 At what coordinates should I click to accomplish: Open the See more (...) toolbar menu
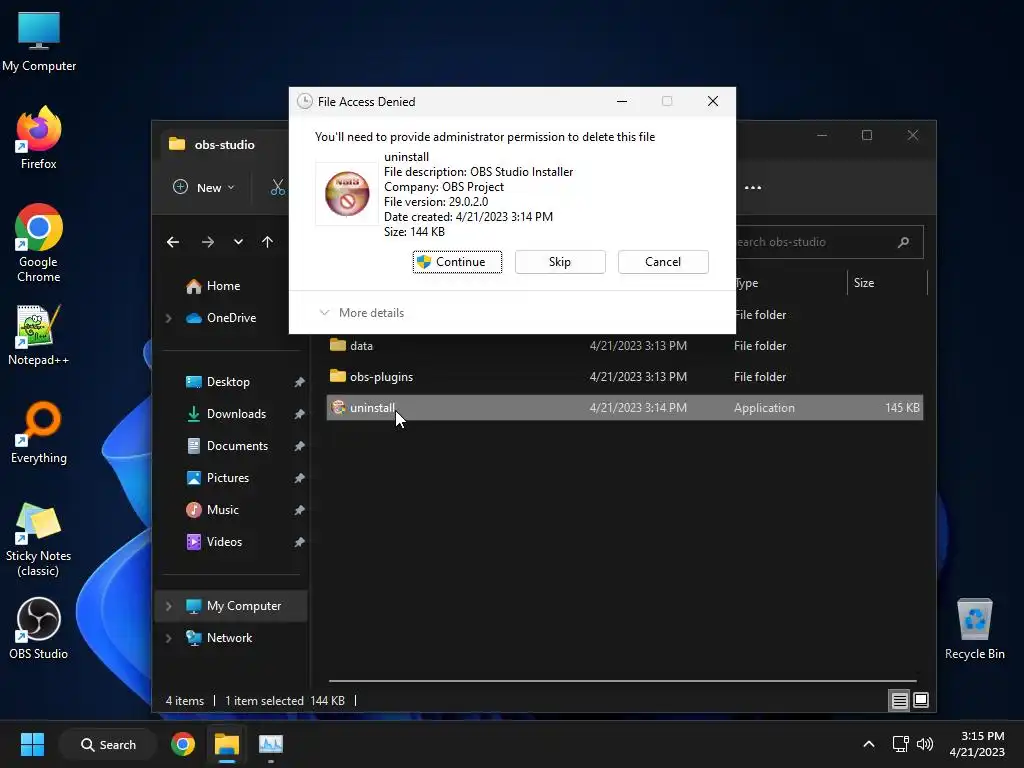(753, 187)
